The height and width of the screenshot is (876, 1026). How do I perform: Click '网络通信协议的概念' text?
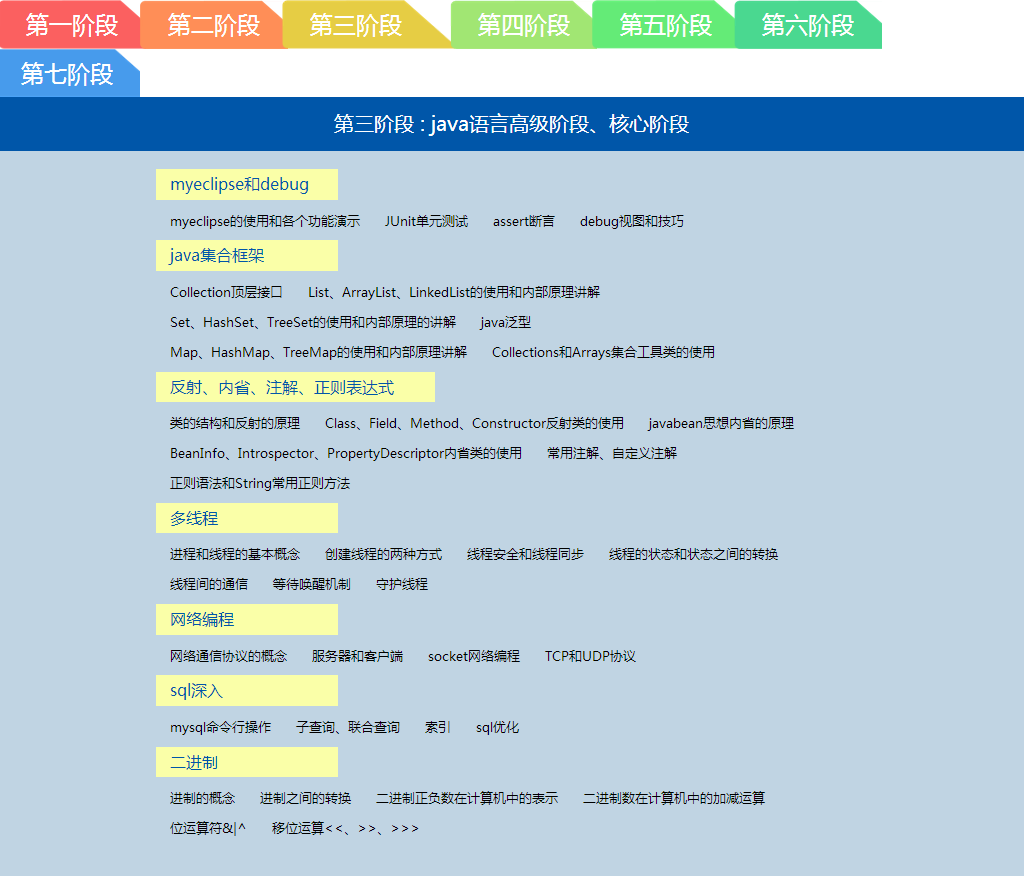tap(228, 656)
